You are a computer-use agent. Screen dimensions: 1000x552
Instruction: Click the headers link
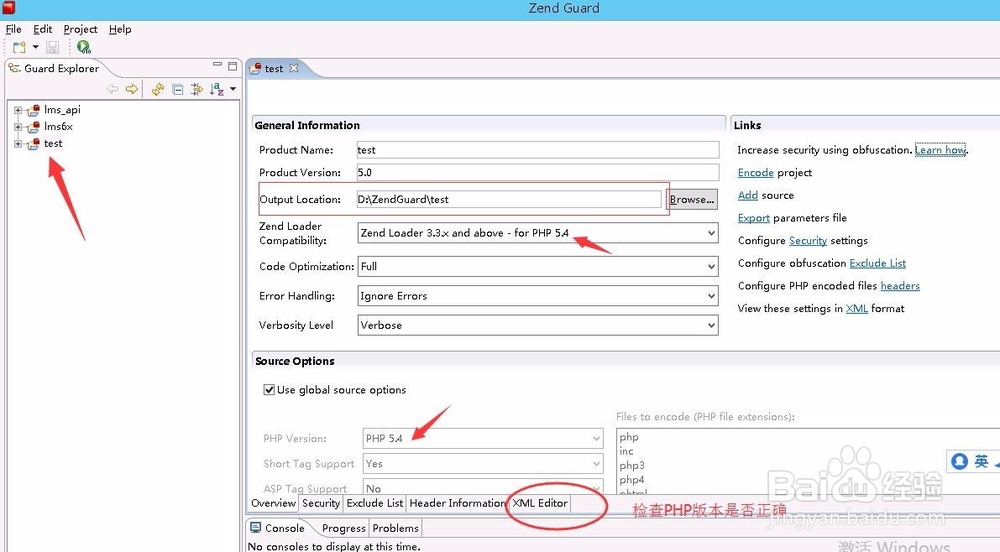click(900, 286)
